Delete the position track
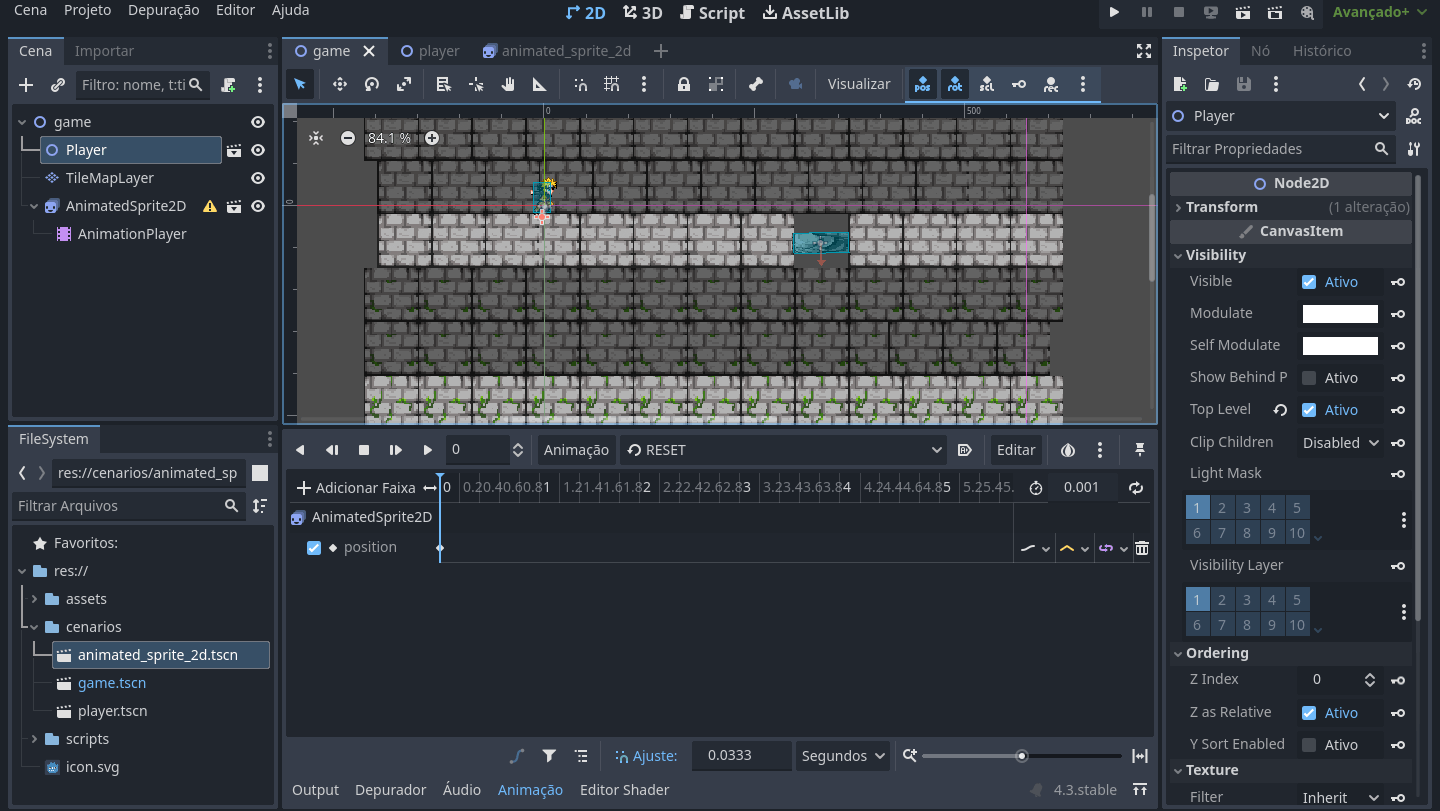Viewport: 1440px width, 811px height. (x=1142, y=548)
